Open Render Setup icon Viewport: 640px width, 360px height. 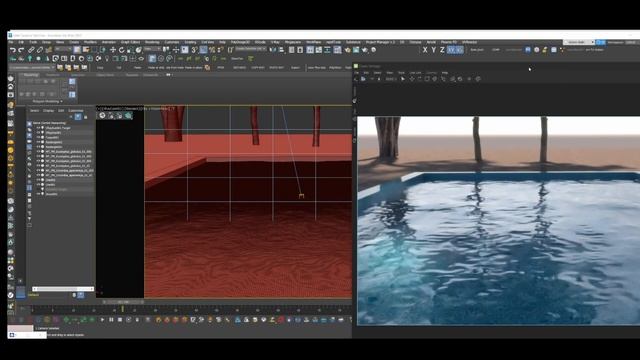(347, 50)
